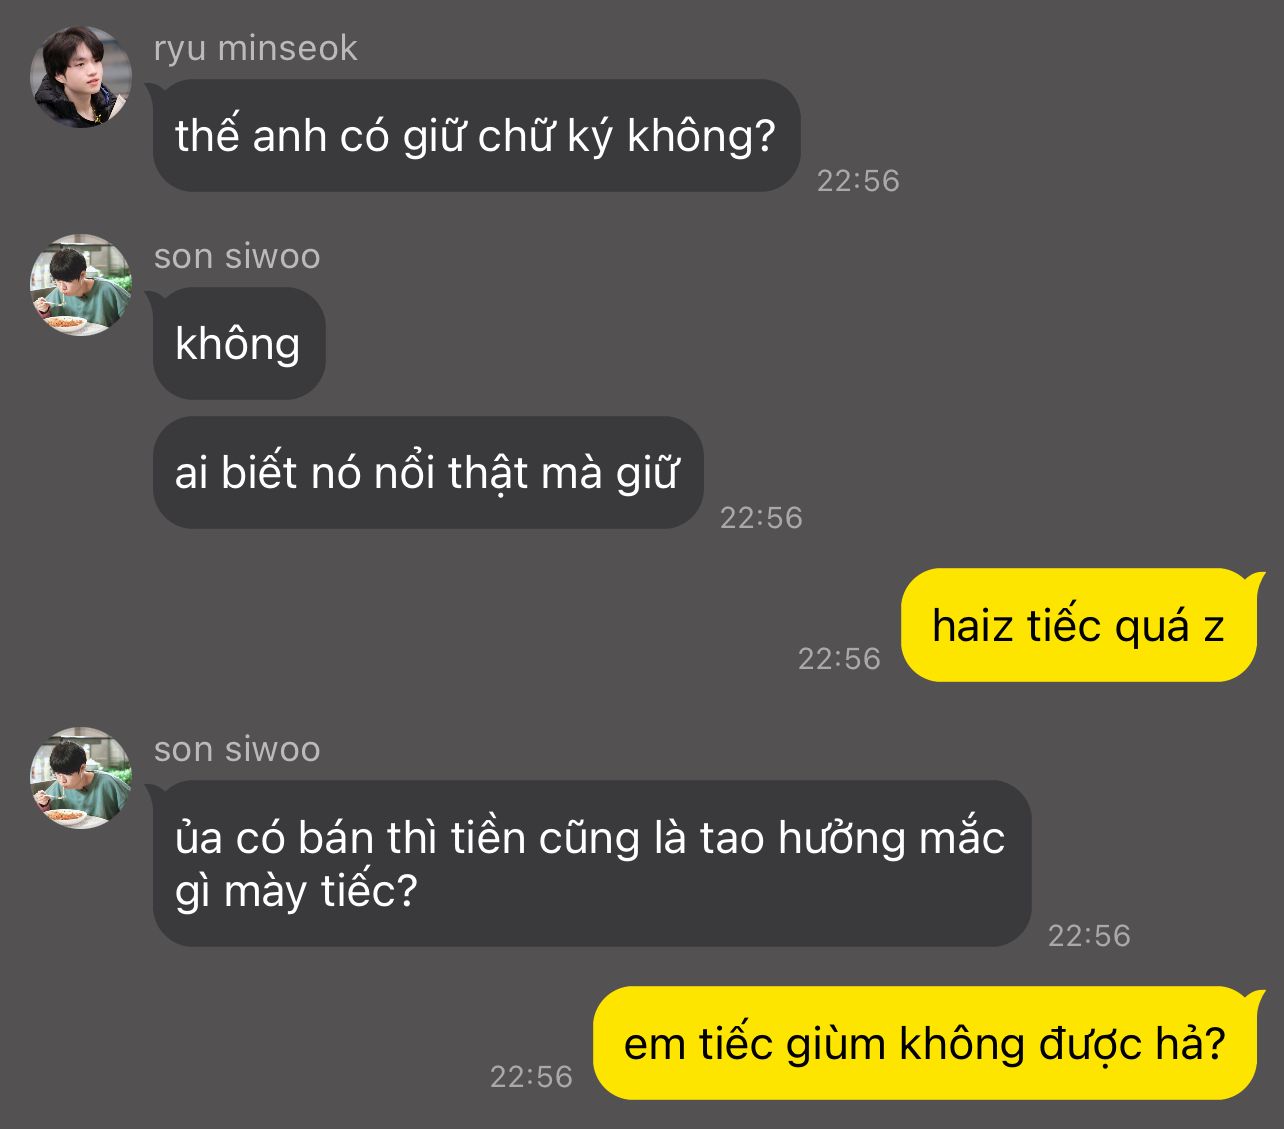Image resolution: width=1284 pixels, height=1129 pixels.
Task: Click the pointed tail of ryu minseok's bubble
Action: pos(154,91)
